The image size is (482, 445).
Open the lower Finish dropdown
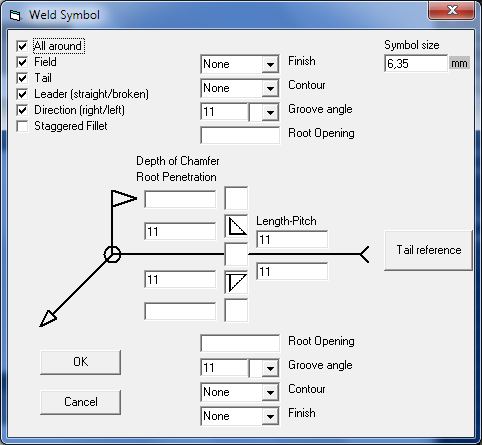[270, 416]
